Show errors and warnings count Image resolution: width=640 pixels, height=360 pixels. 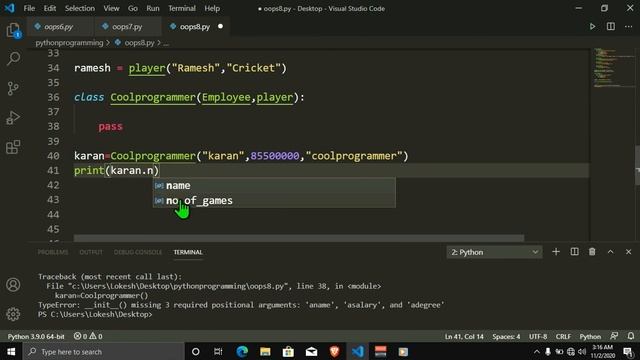tap(88, 336)
